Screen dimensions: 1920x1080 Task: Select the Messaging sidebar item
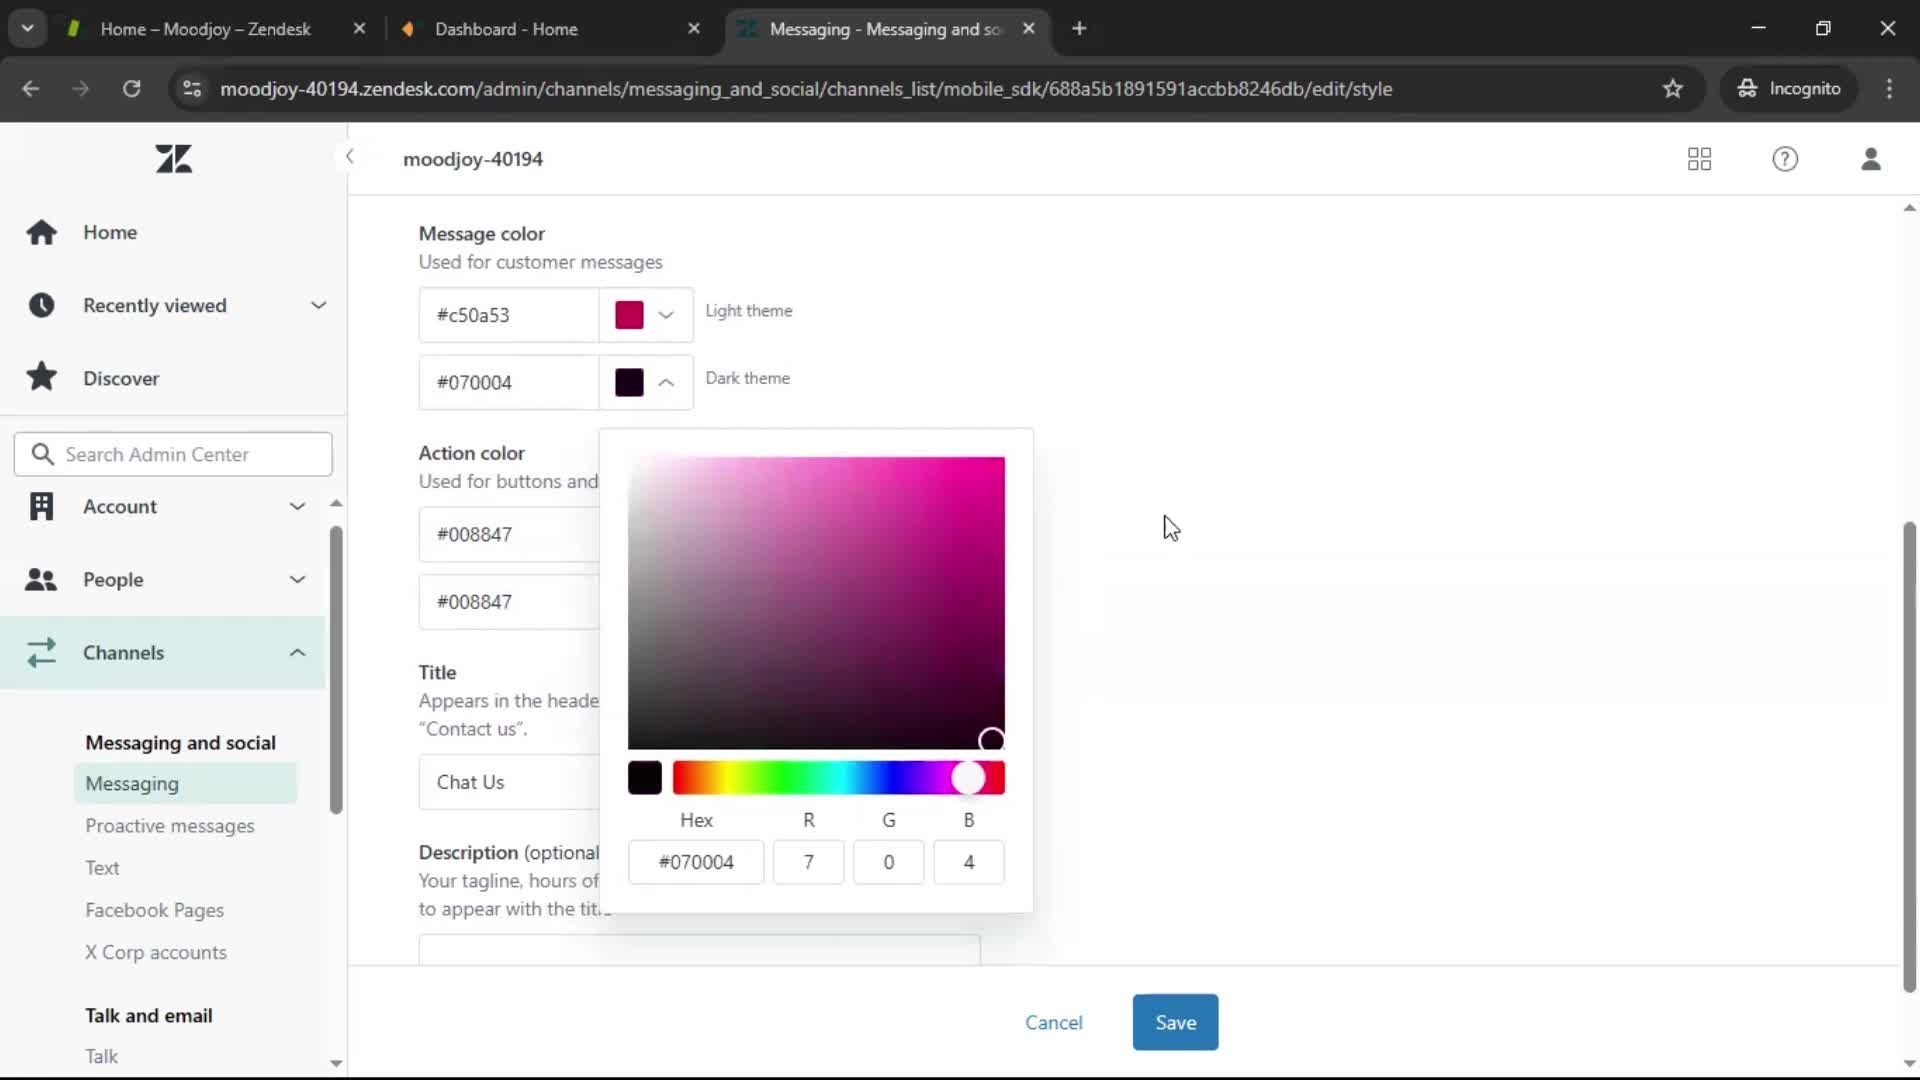tap(185, 783)
